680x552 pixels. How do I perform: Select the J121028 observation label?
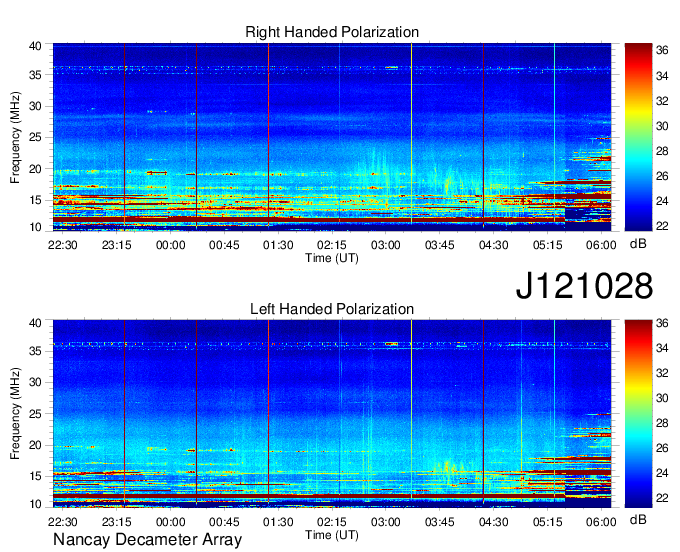click(584, 286)
